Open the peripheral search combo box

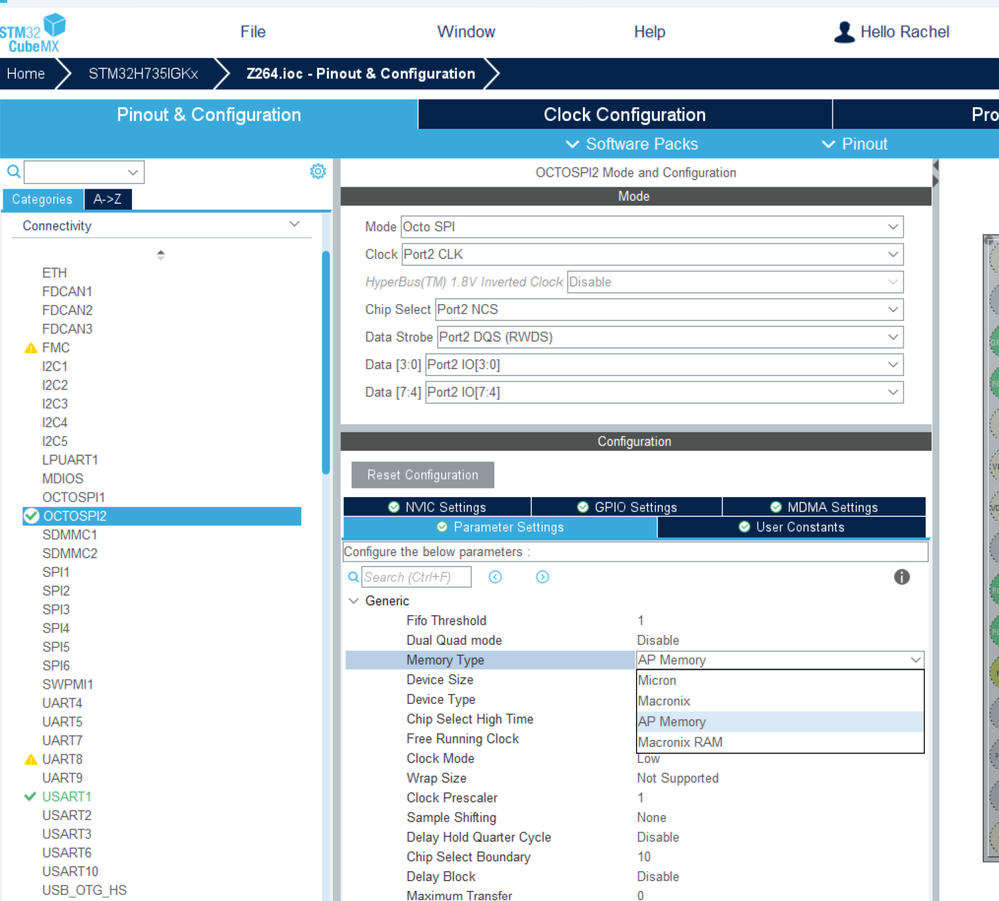tap(84, 172)
